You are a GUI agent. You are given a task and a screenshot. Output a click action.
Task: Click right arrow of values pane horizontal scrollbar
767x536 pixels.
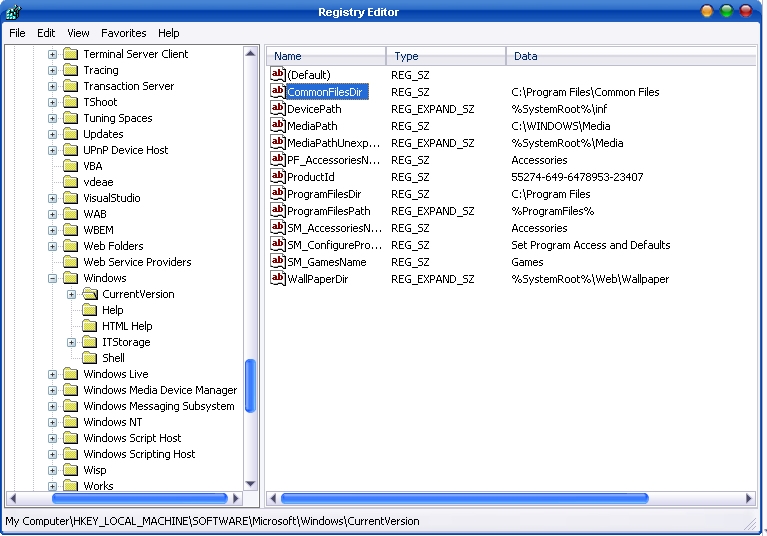point(749,498)
